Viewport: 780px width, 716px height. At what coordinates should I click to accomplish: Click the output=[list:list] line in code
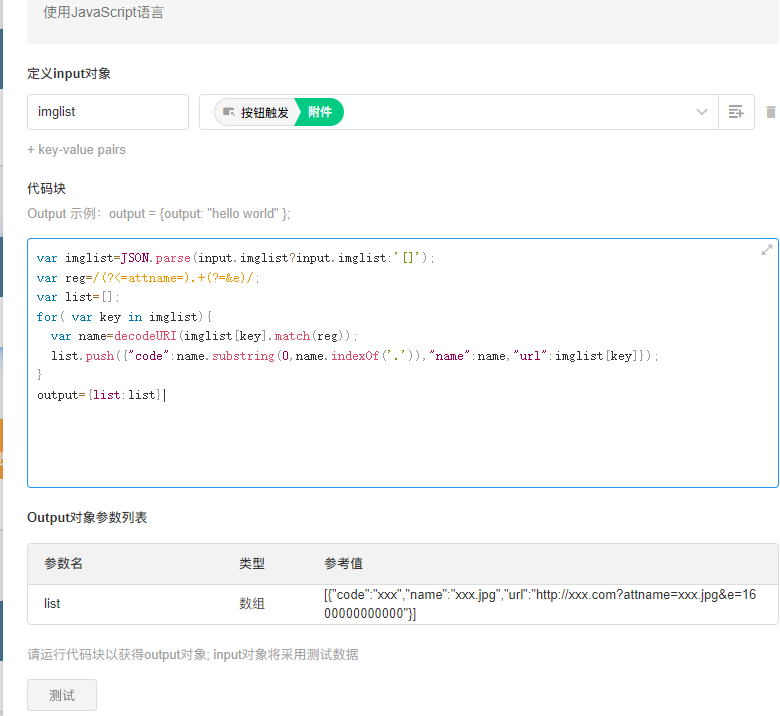coord(100,395)
